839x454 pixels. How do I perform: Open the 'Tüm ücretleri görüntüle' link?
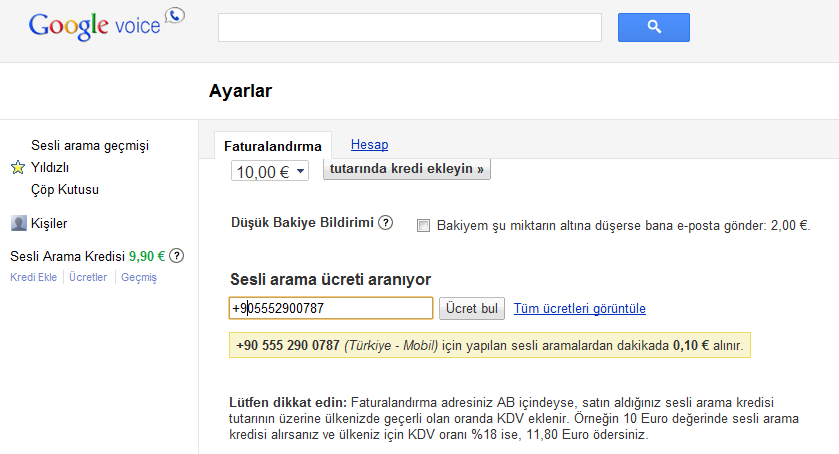pos(579,308)
